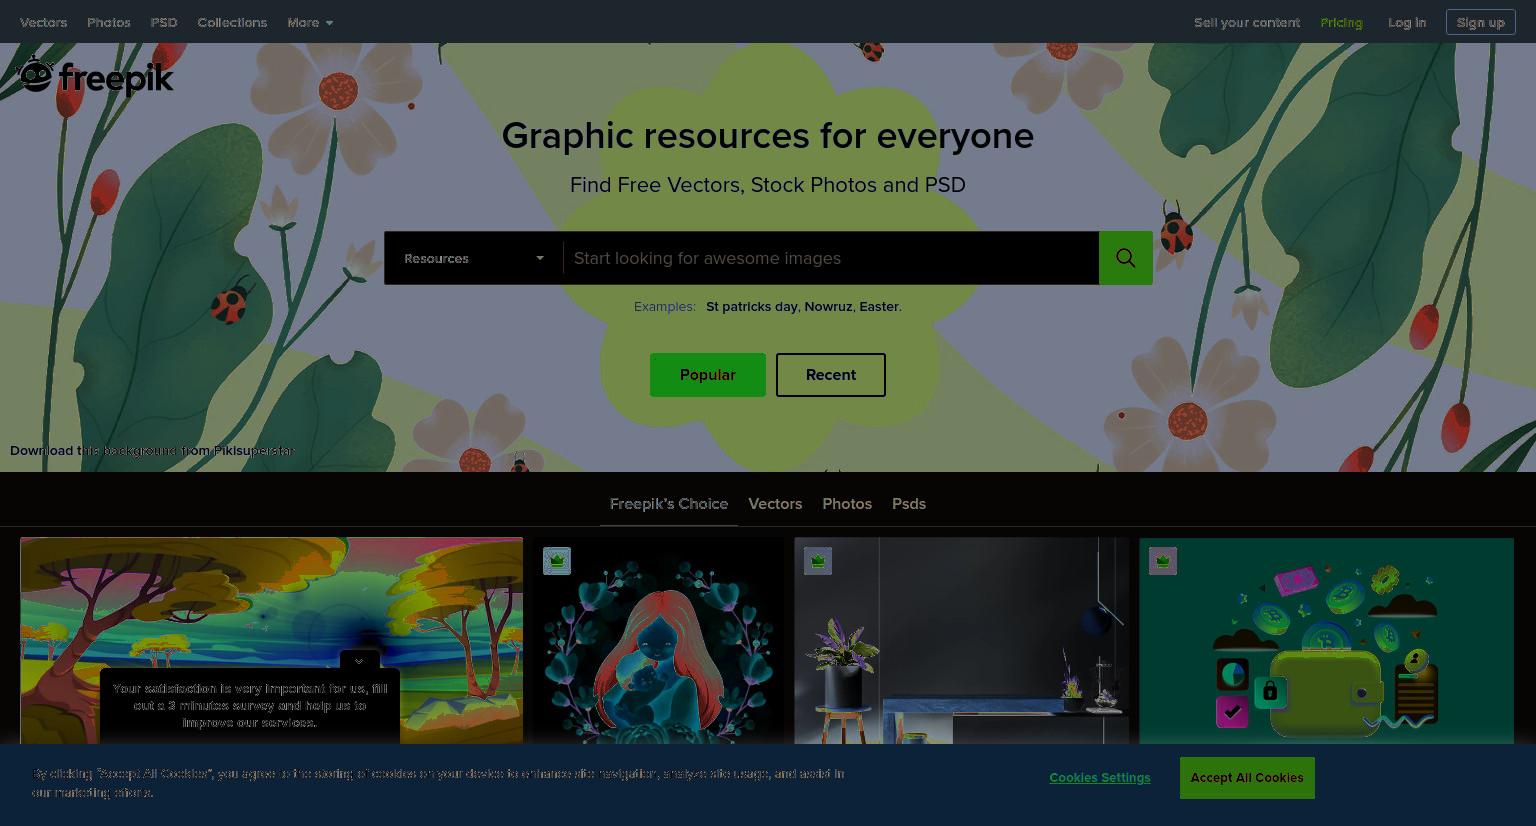
Task: Click the Freepik logo
Action: (x=95, y=76)
